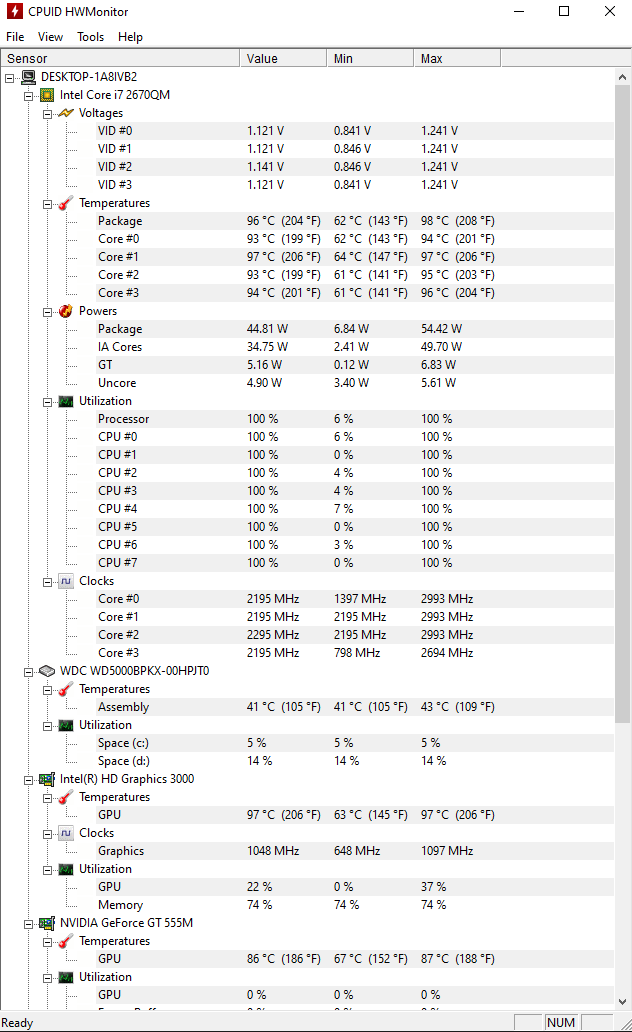Click the CPU Clocks waveform icon
The image size is (632, 1032).
(x=65, y=581)
